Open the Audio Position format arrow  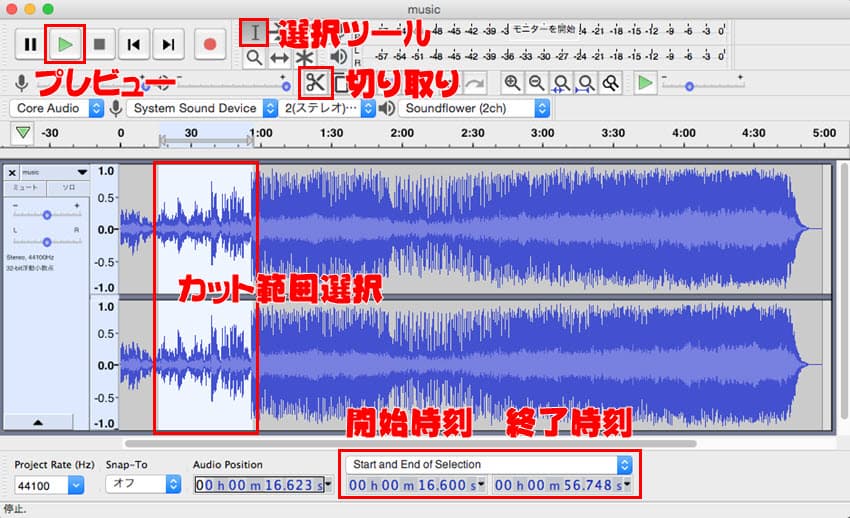tap(328, 484)
